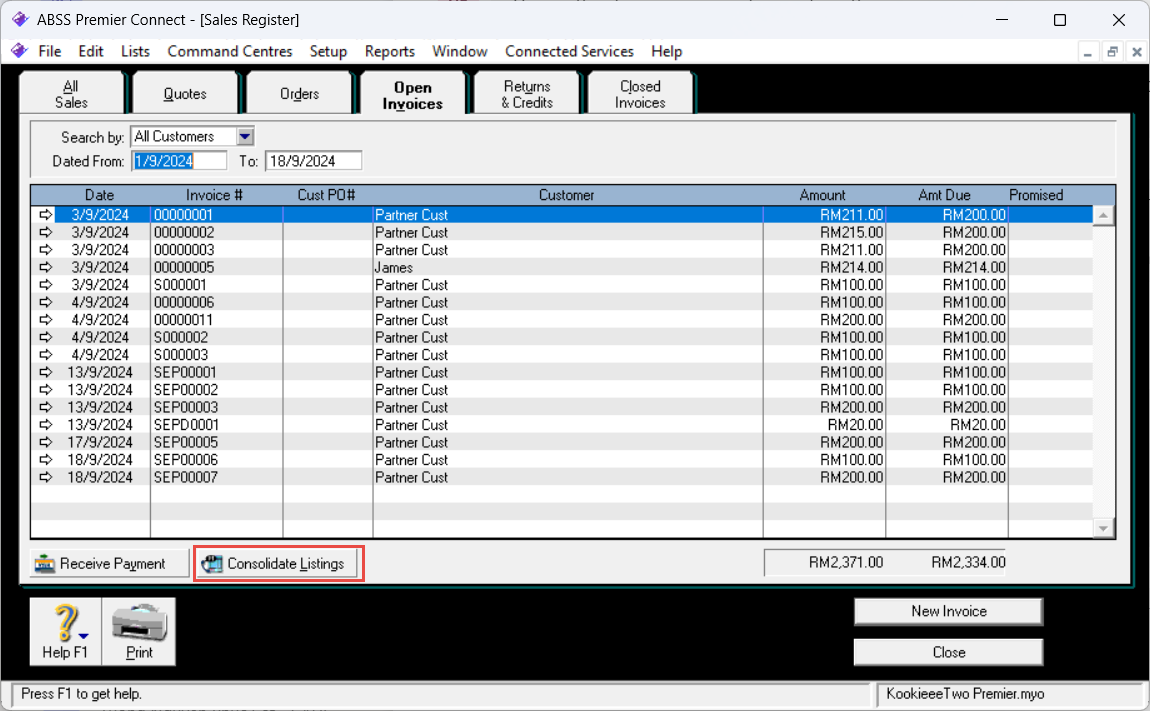This screenshot has width=1150, height=711.
Task: Click the scrollbar down arrow in list
Action: click(1104, 528)
